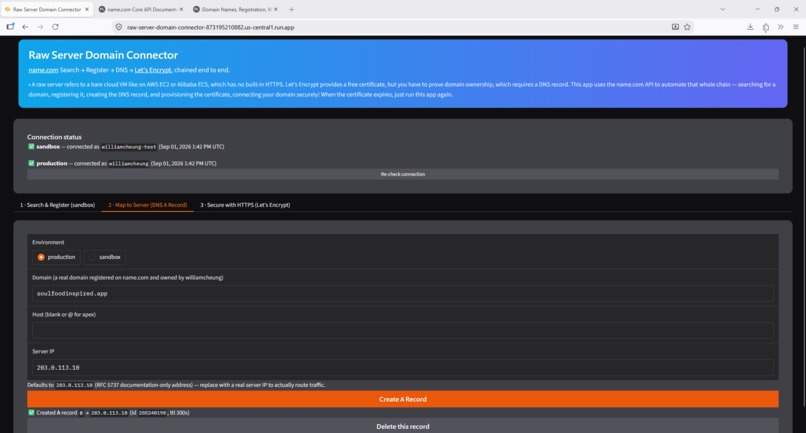806x433 pixels.
Task: Show more toolbar tools via the chevron
Action: (780, 27)
